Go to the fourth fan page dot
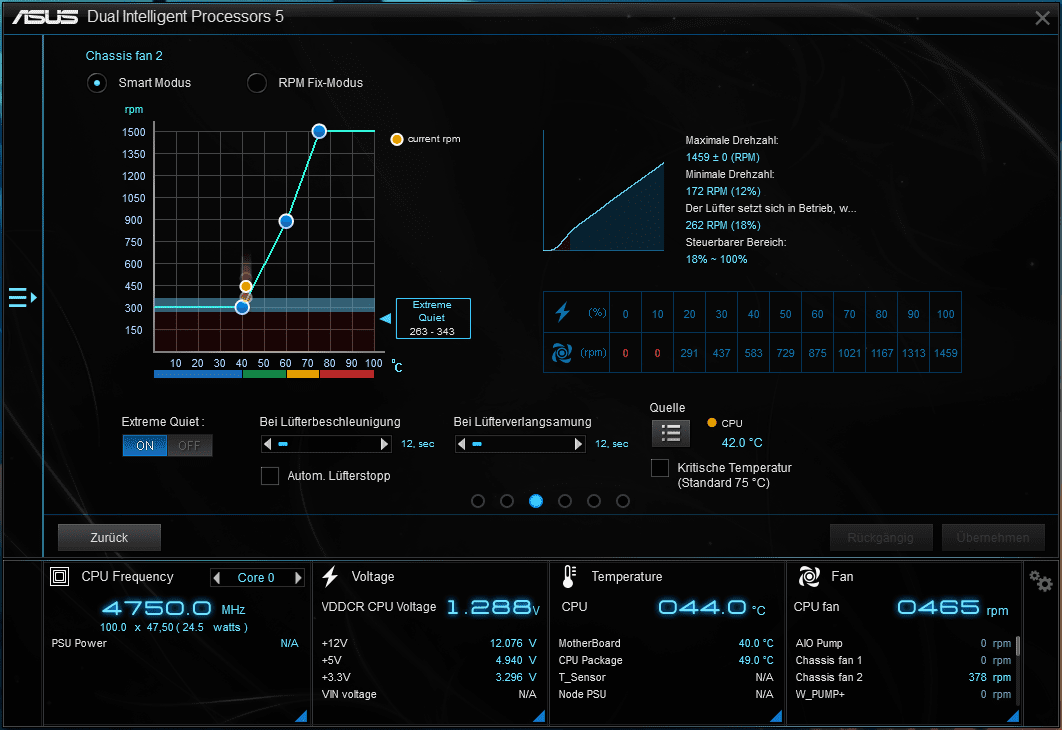Image resolution: width=1062 pixels, height=730 pixels. [x=565, y=501]
